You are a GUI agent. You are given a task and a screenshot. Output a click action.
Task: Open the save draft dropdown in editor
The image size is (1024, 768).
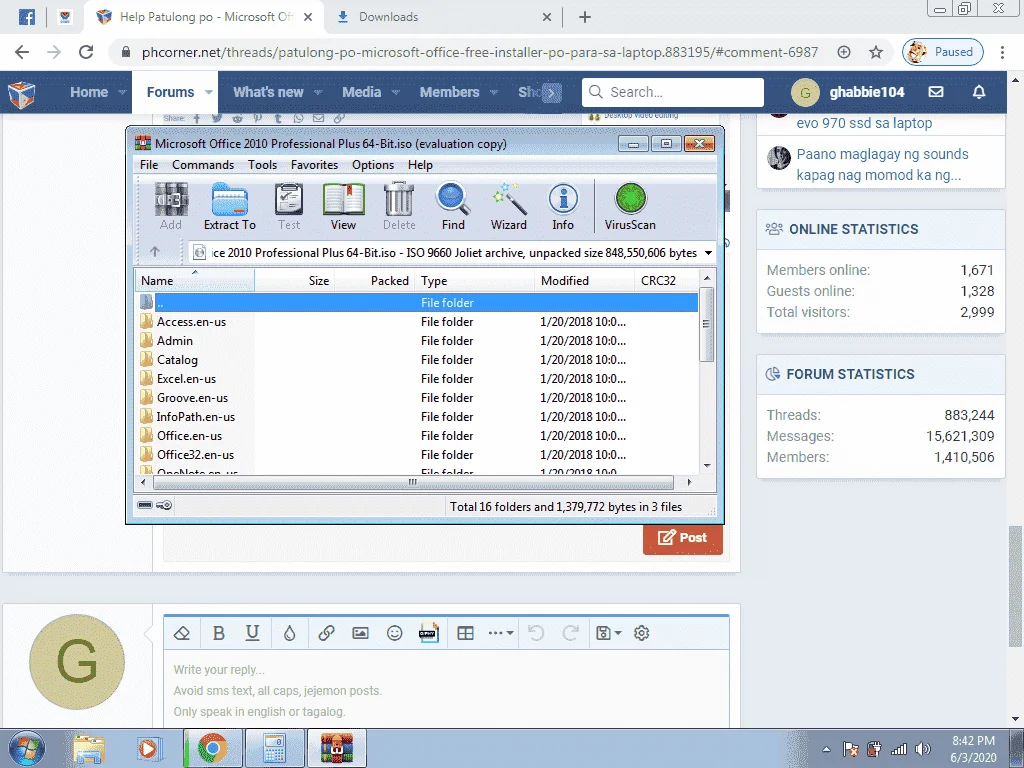point(609,633)
